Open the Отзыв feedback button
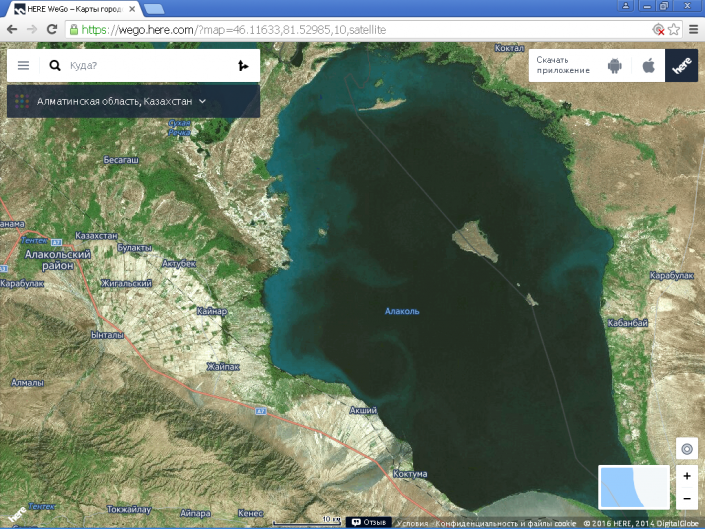Image resolution: width=705 pixels, height=529 pixels. [x=369, y=522]
